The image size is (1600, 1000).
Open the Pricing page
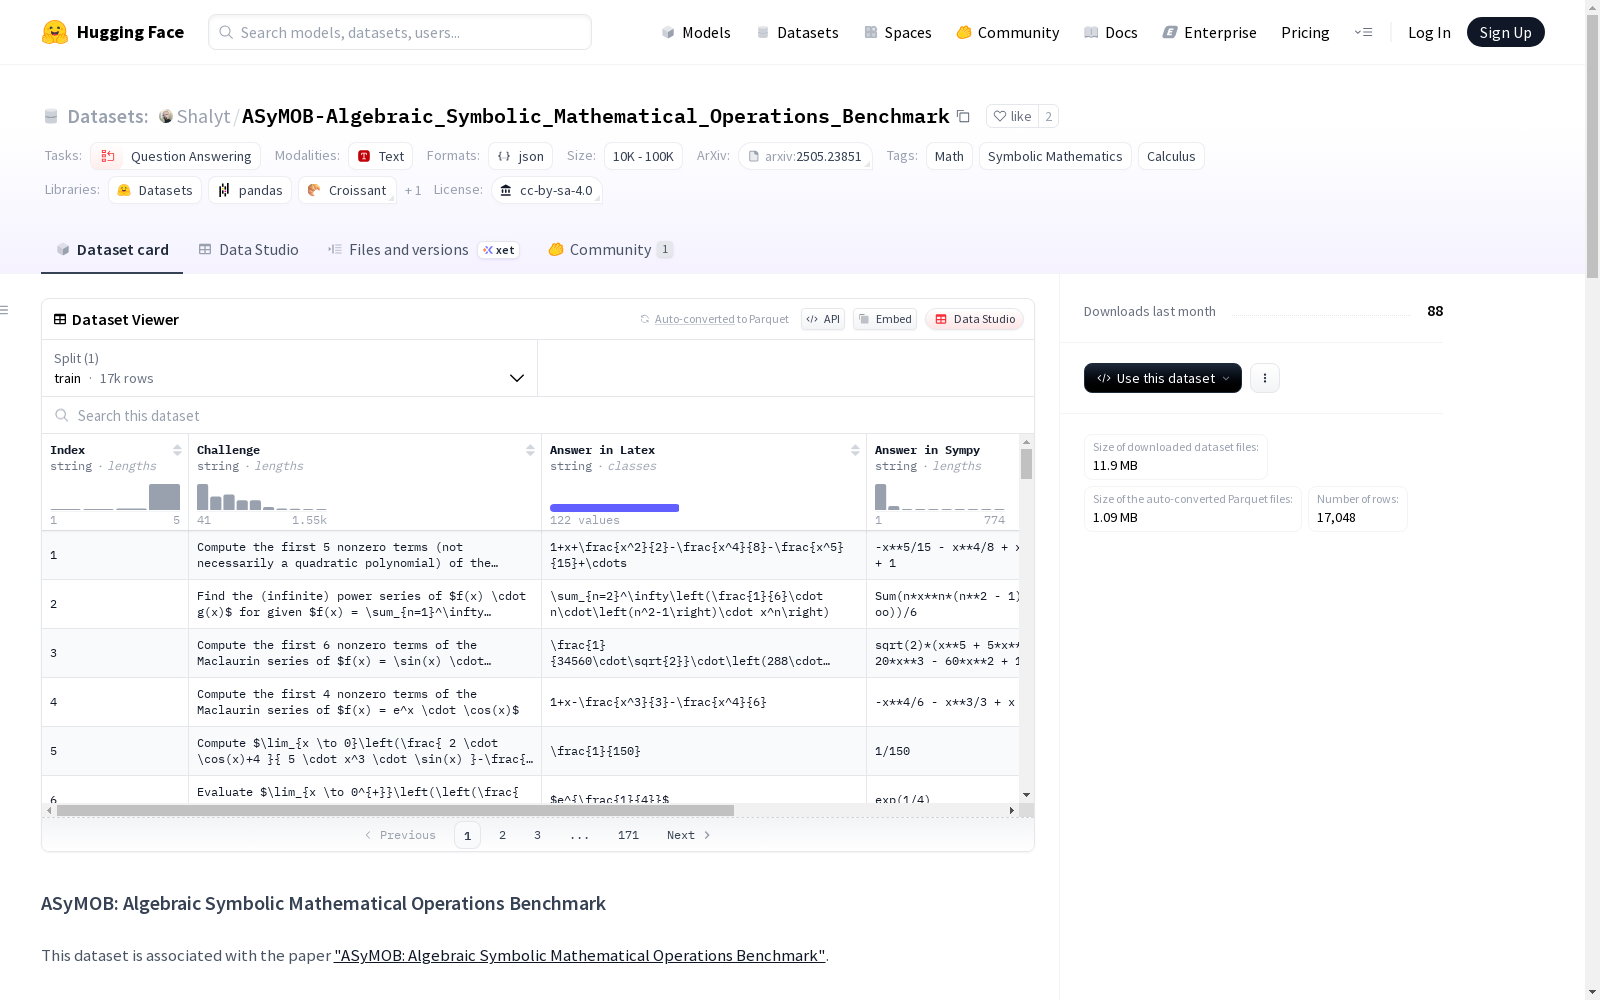tap(1305, 32)
